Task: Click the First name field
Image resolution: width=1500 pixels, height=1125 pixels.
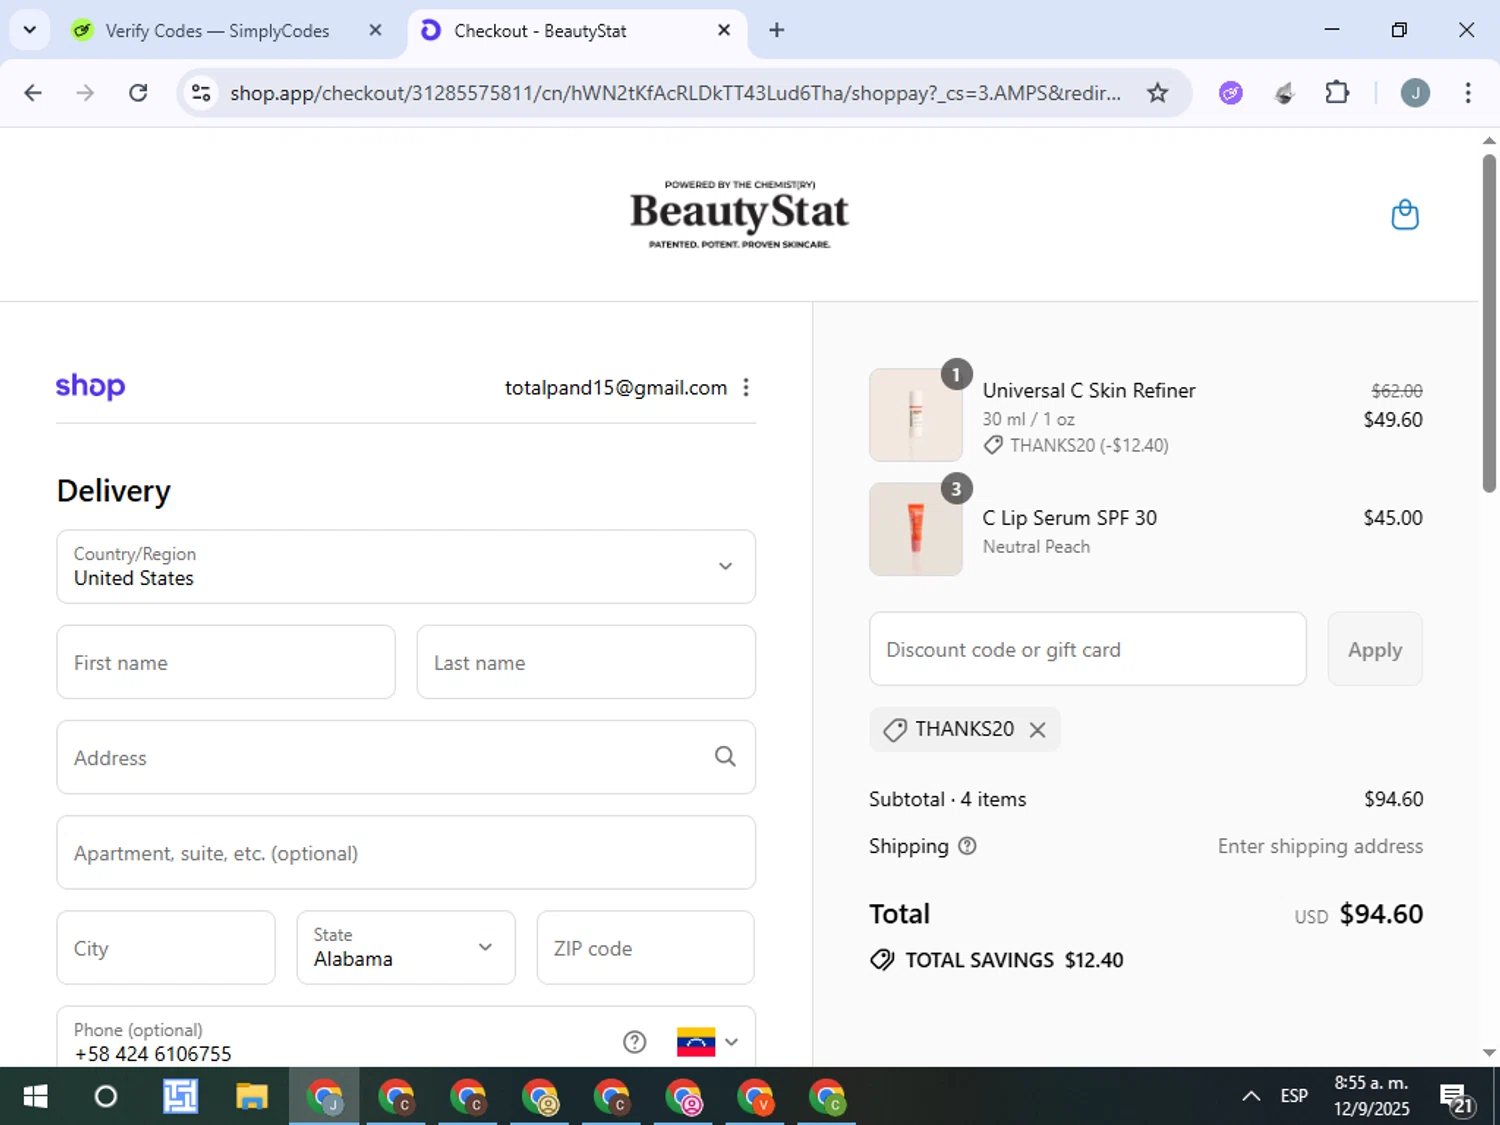Action: 226,662
